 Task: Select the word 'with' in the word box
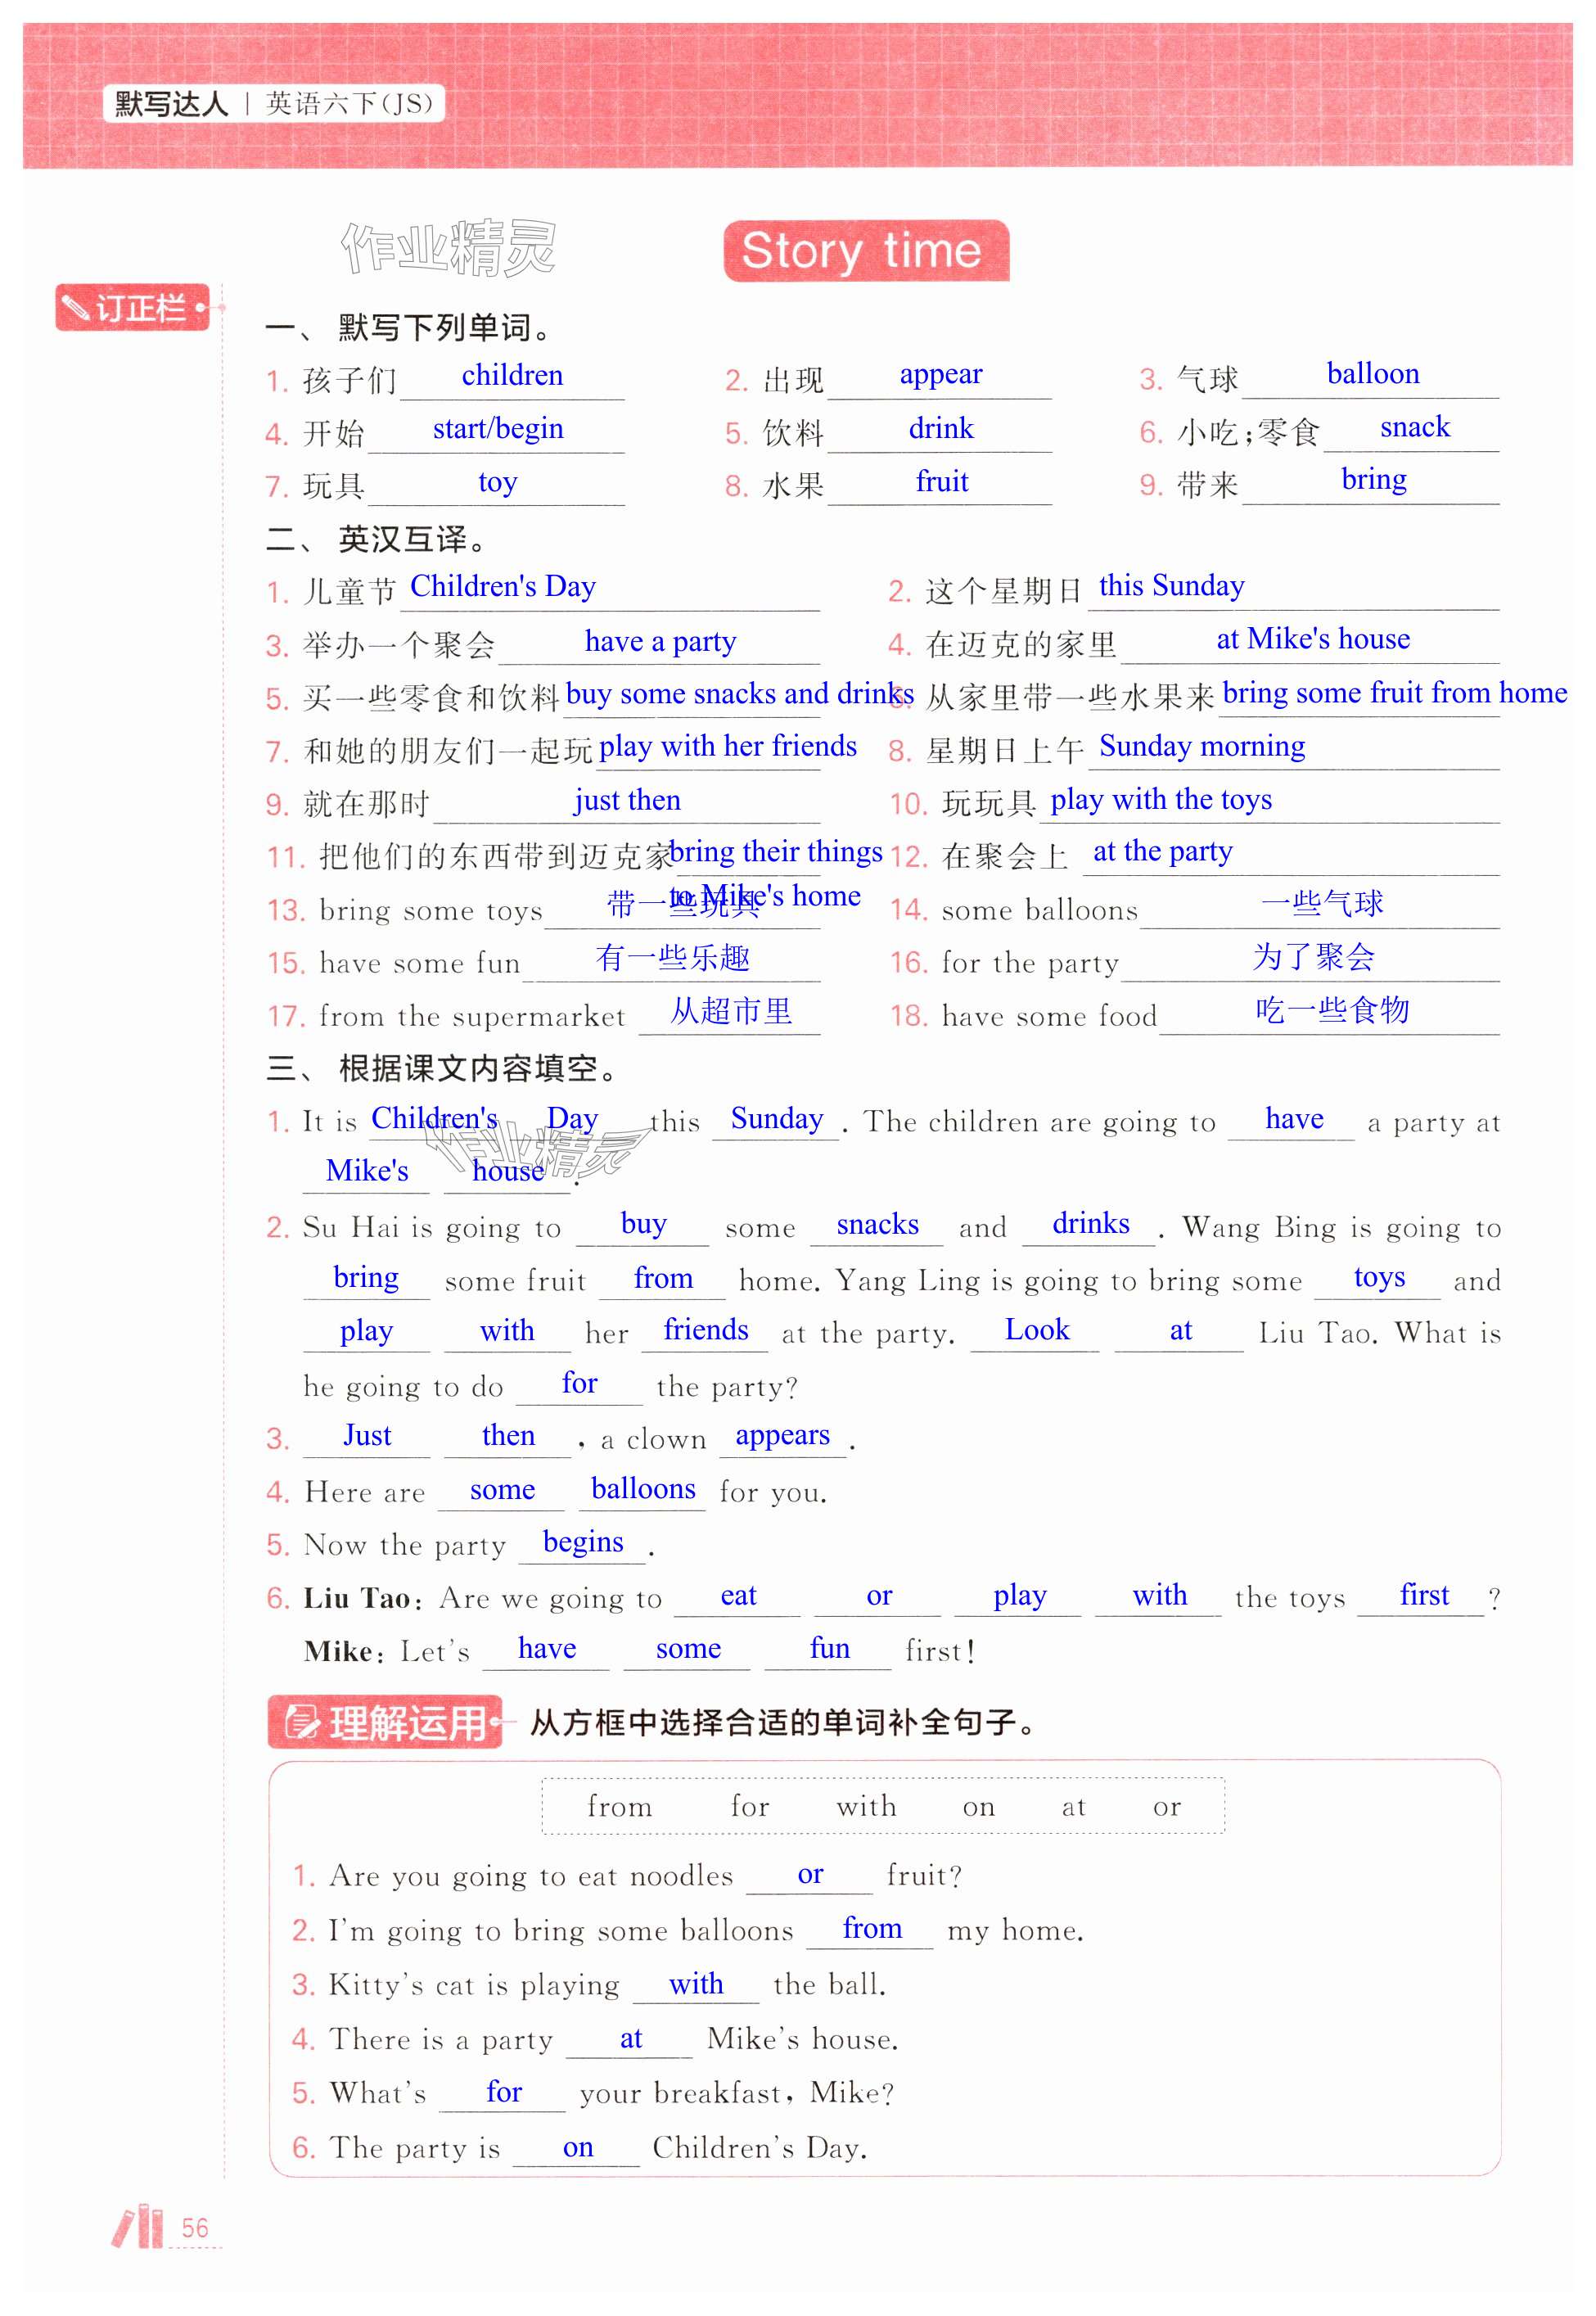tap(866, 1806)
